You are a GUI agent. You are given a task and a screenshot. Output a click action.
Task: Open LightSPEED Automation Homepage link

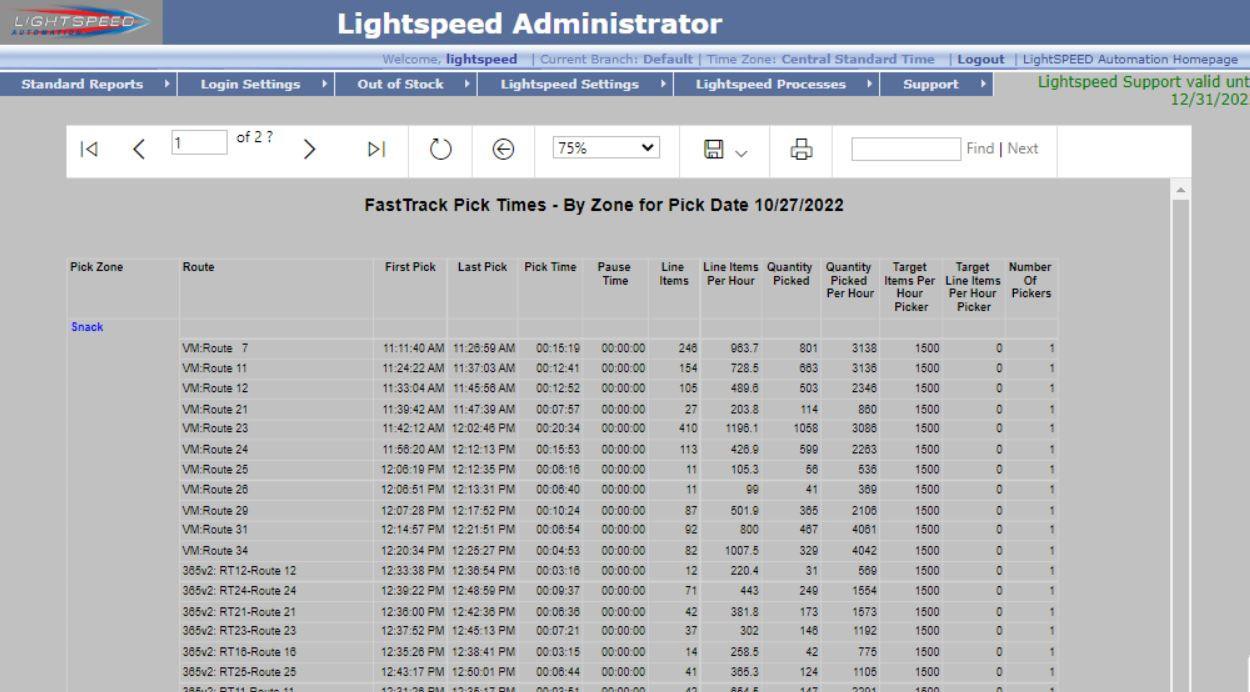click(1132, 59)
